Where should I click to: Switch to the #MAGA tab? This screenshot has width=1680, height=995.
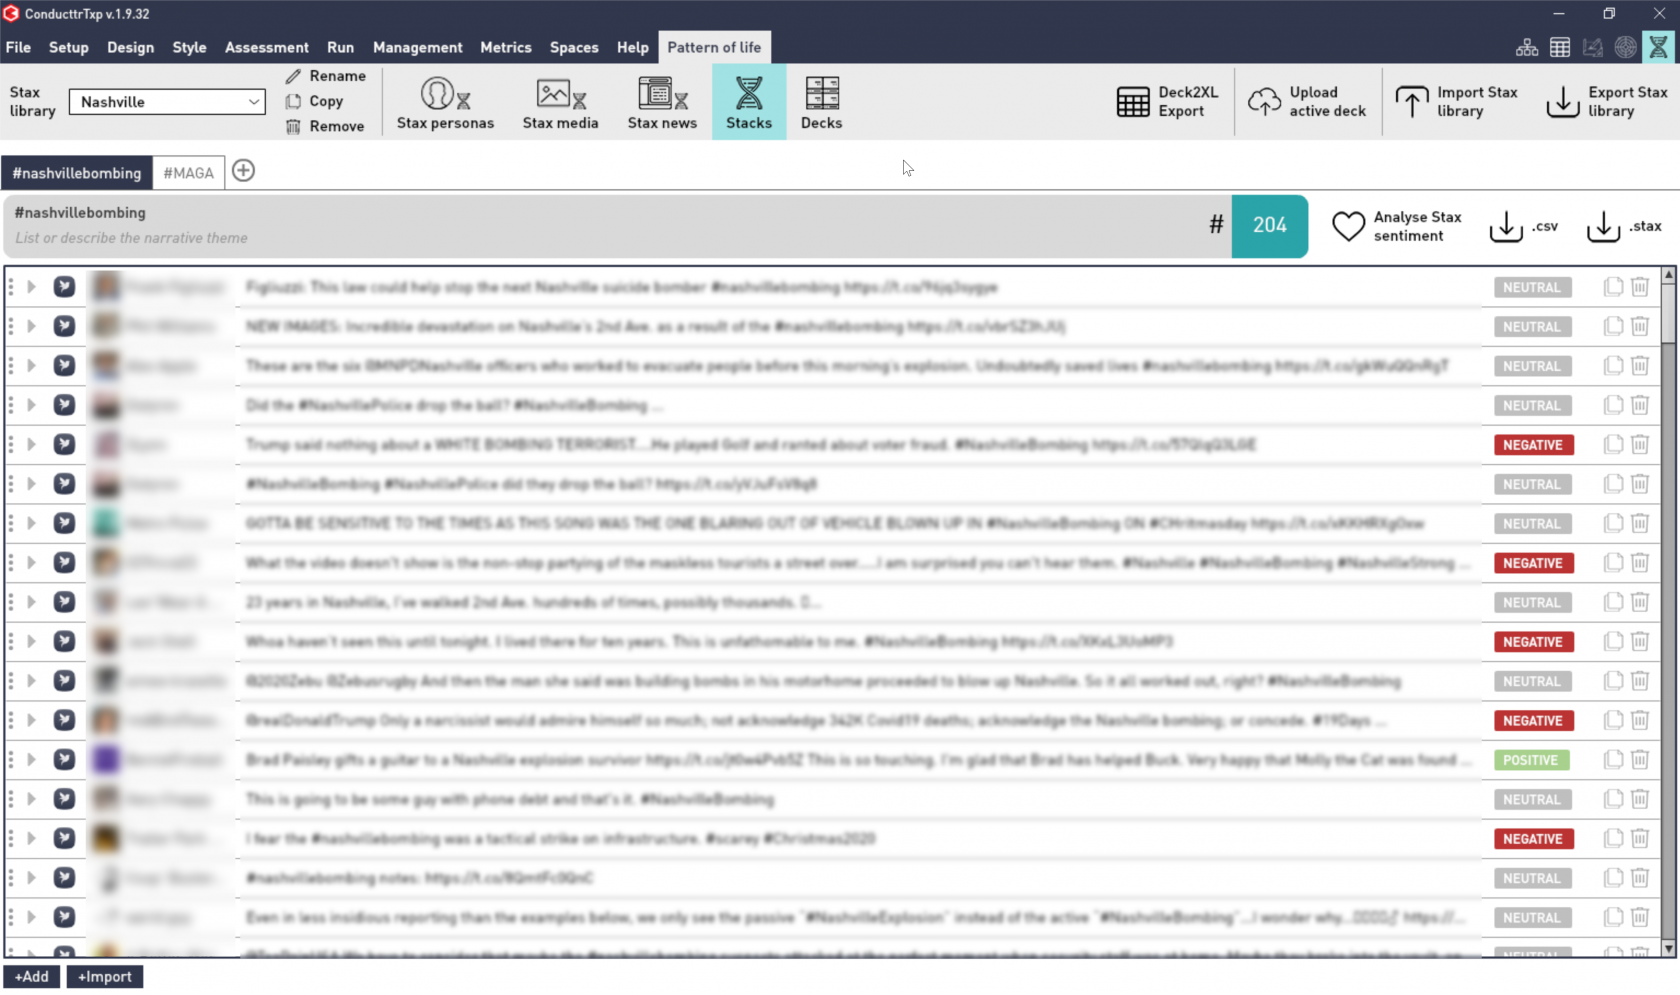coord(188,172)
